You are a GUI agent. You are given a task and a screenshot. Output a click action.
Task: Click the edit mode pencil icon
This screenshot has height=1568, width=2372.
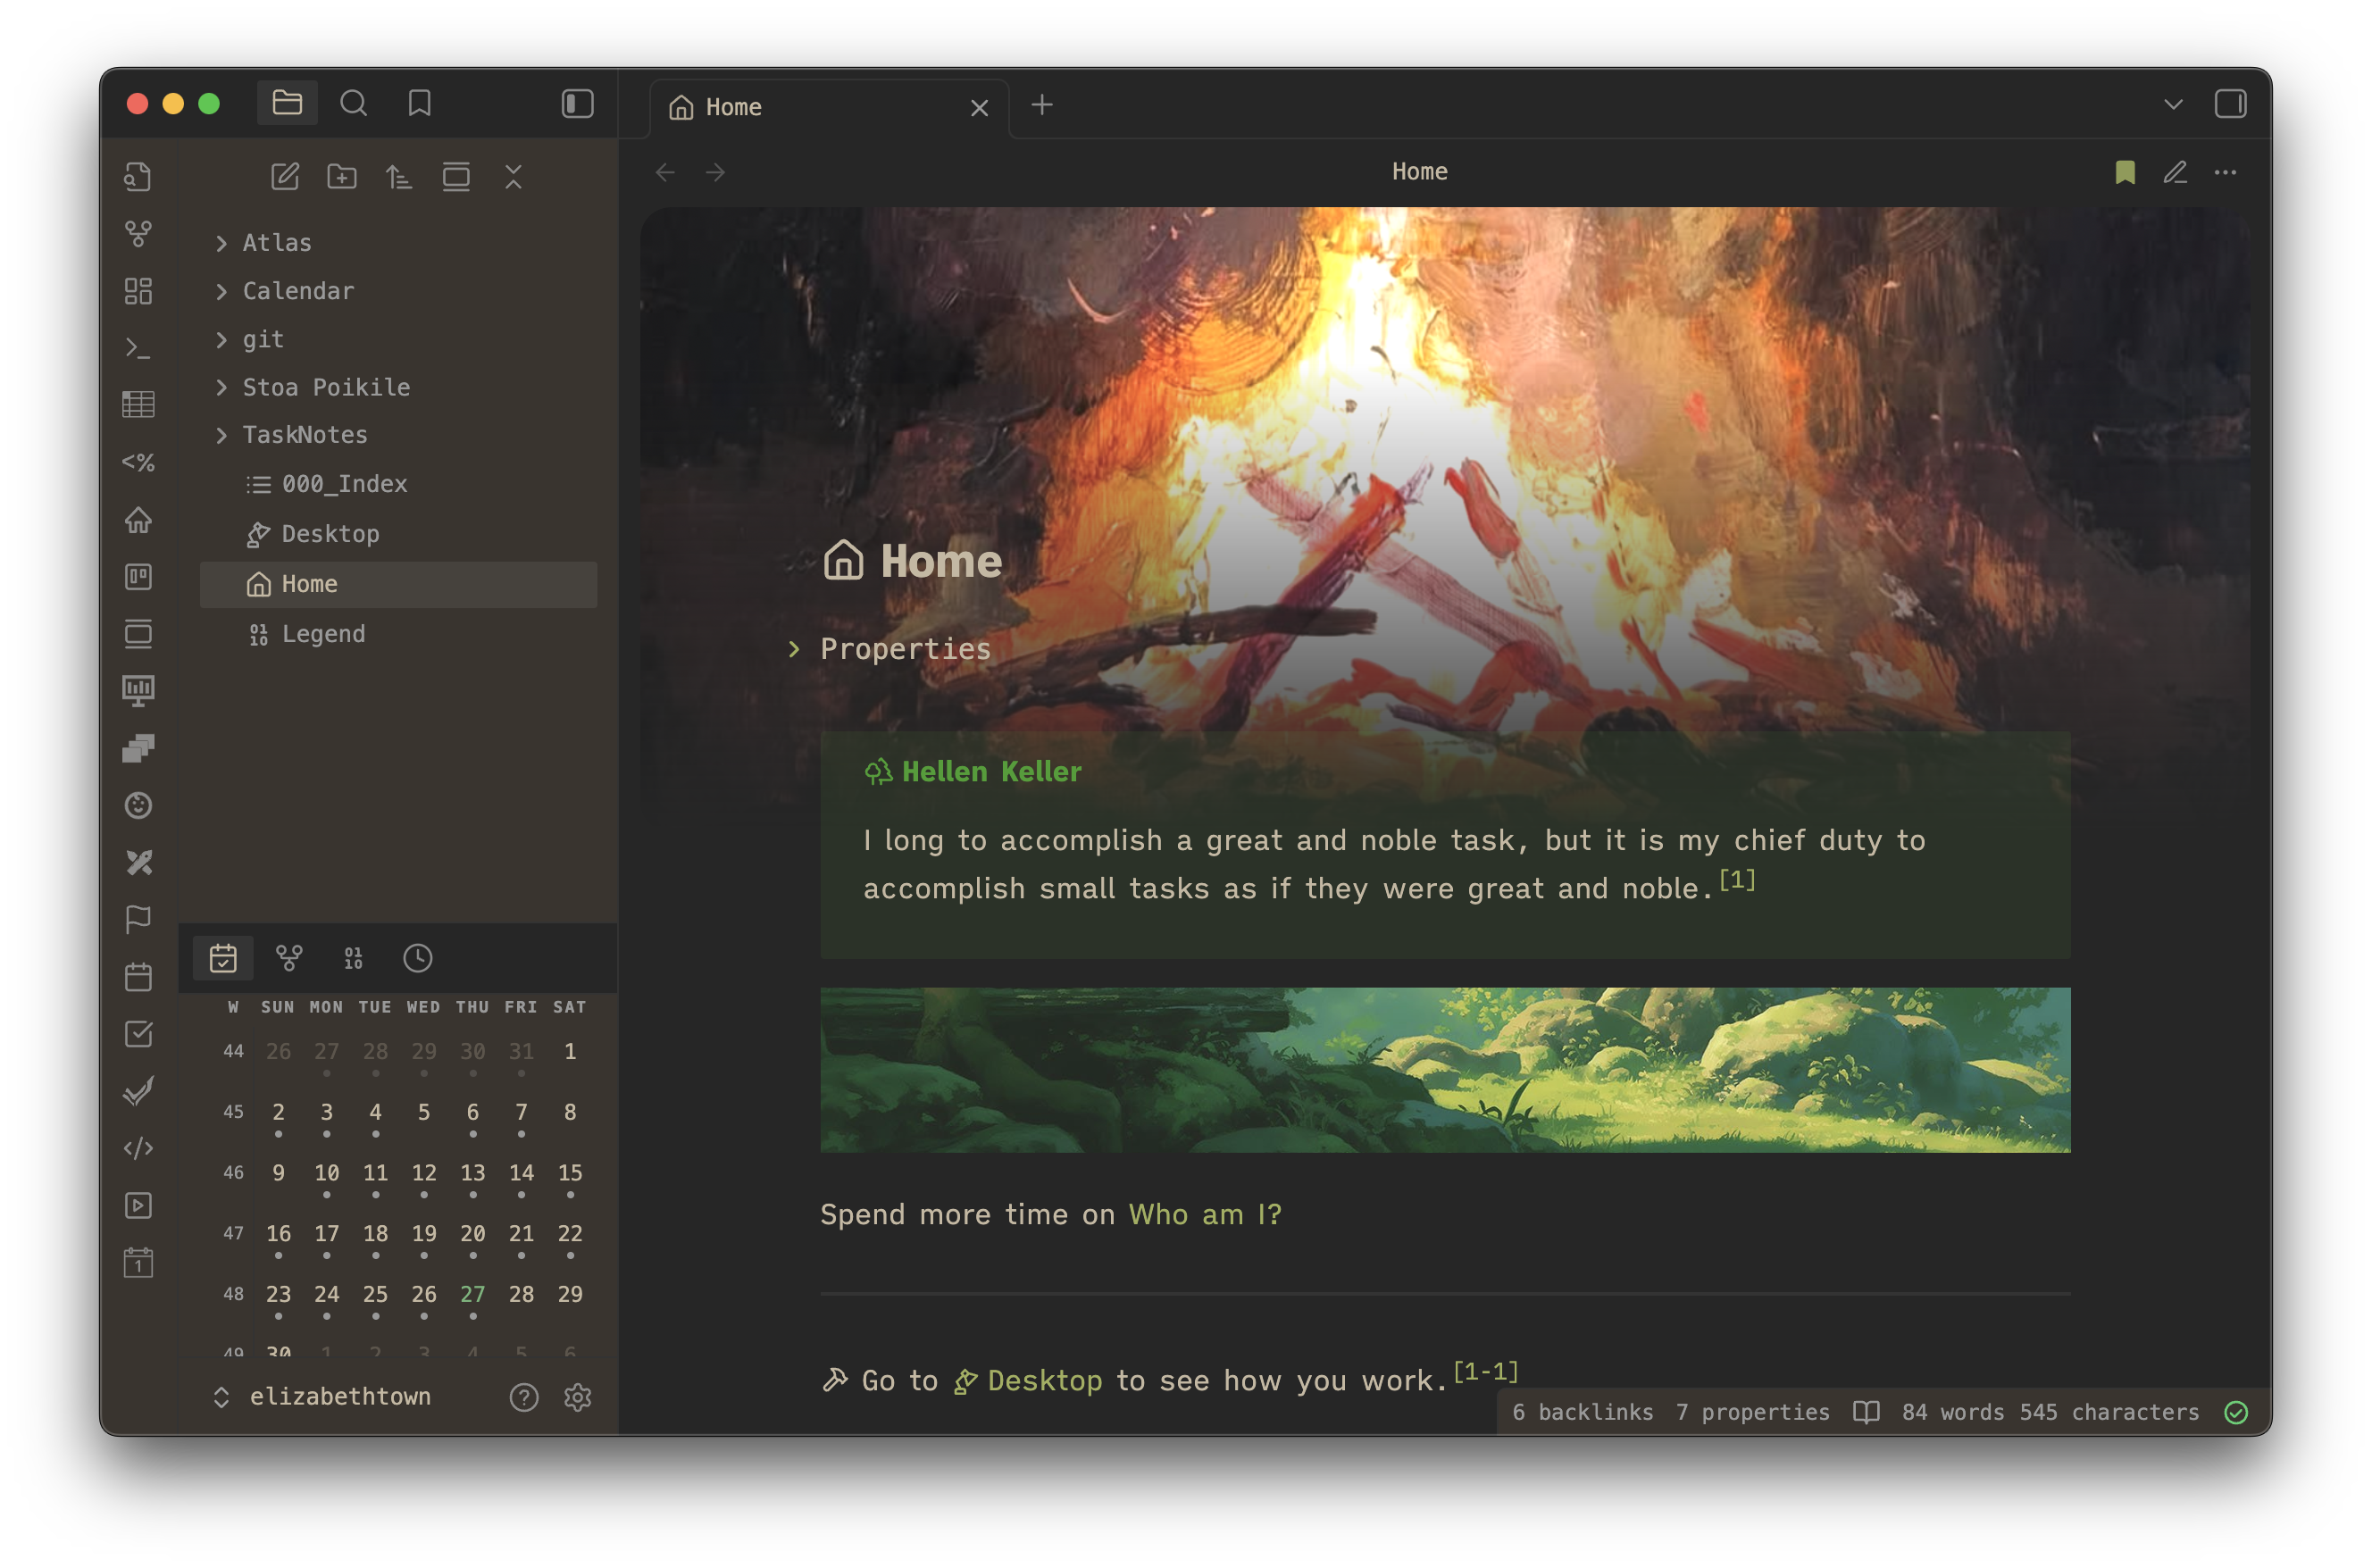(x=2175, y=172)
